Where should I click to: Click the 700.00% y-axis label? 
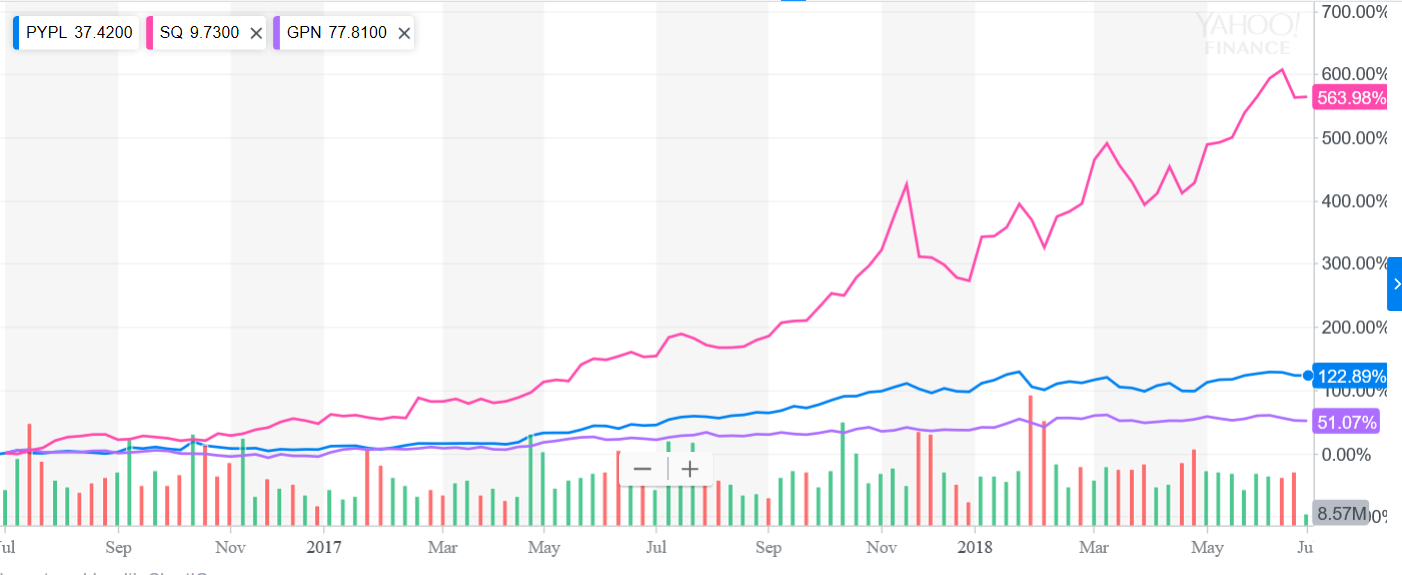[1352, 11]
